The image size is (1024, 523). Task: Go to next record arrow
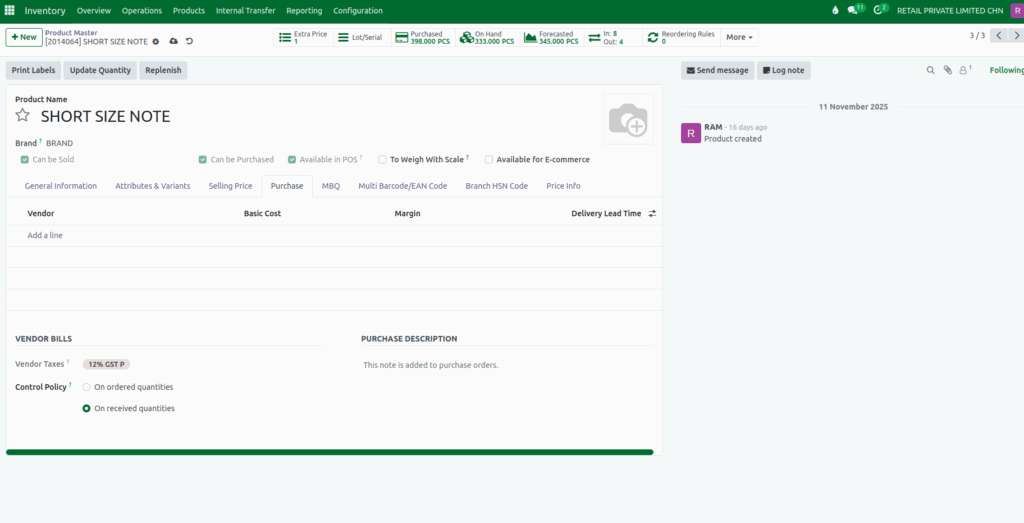pos(1015,35)
